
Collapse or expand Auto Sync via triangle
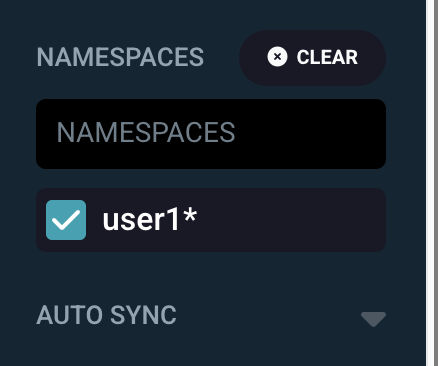coord(373,319)
